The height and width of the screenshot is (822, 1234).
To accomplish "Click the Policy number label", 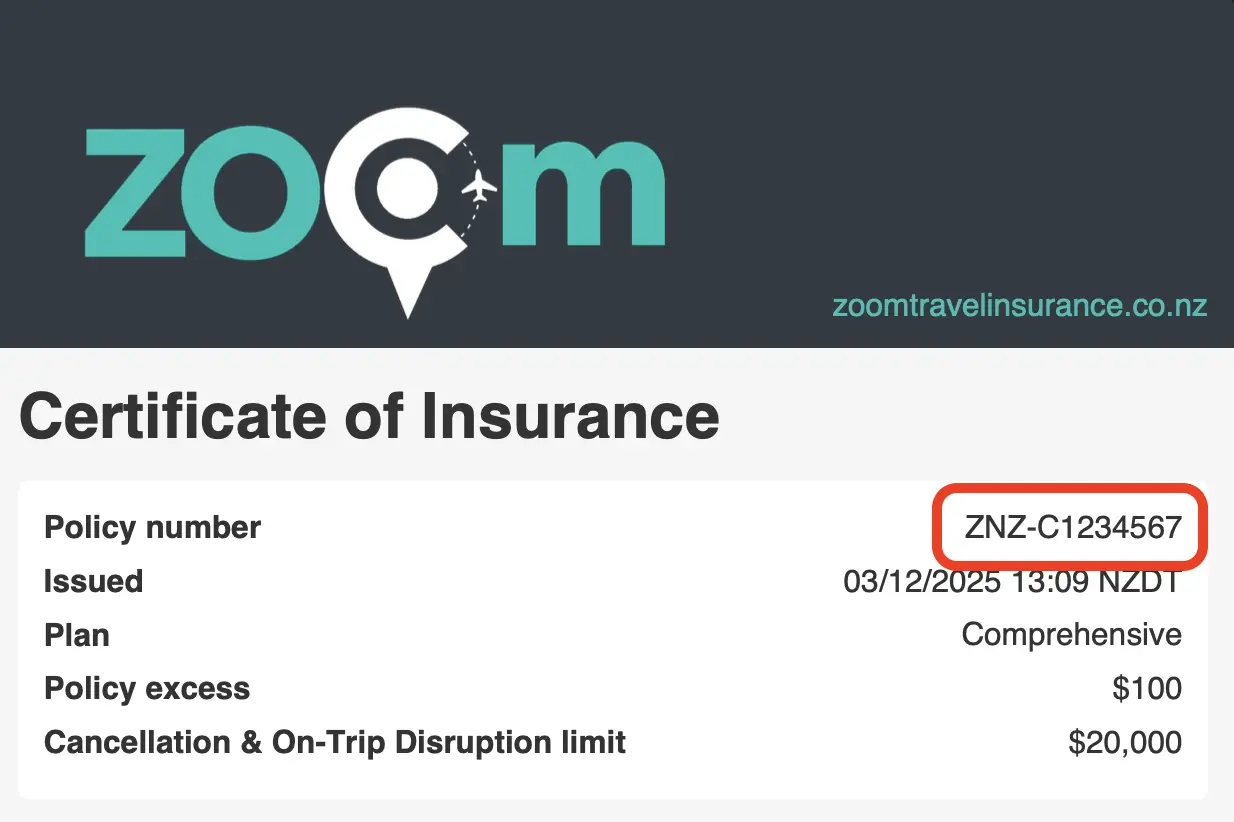I will tap(152, 527).
